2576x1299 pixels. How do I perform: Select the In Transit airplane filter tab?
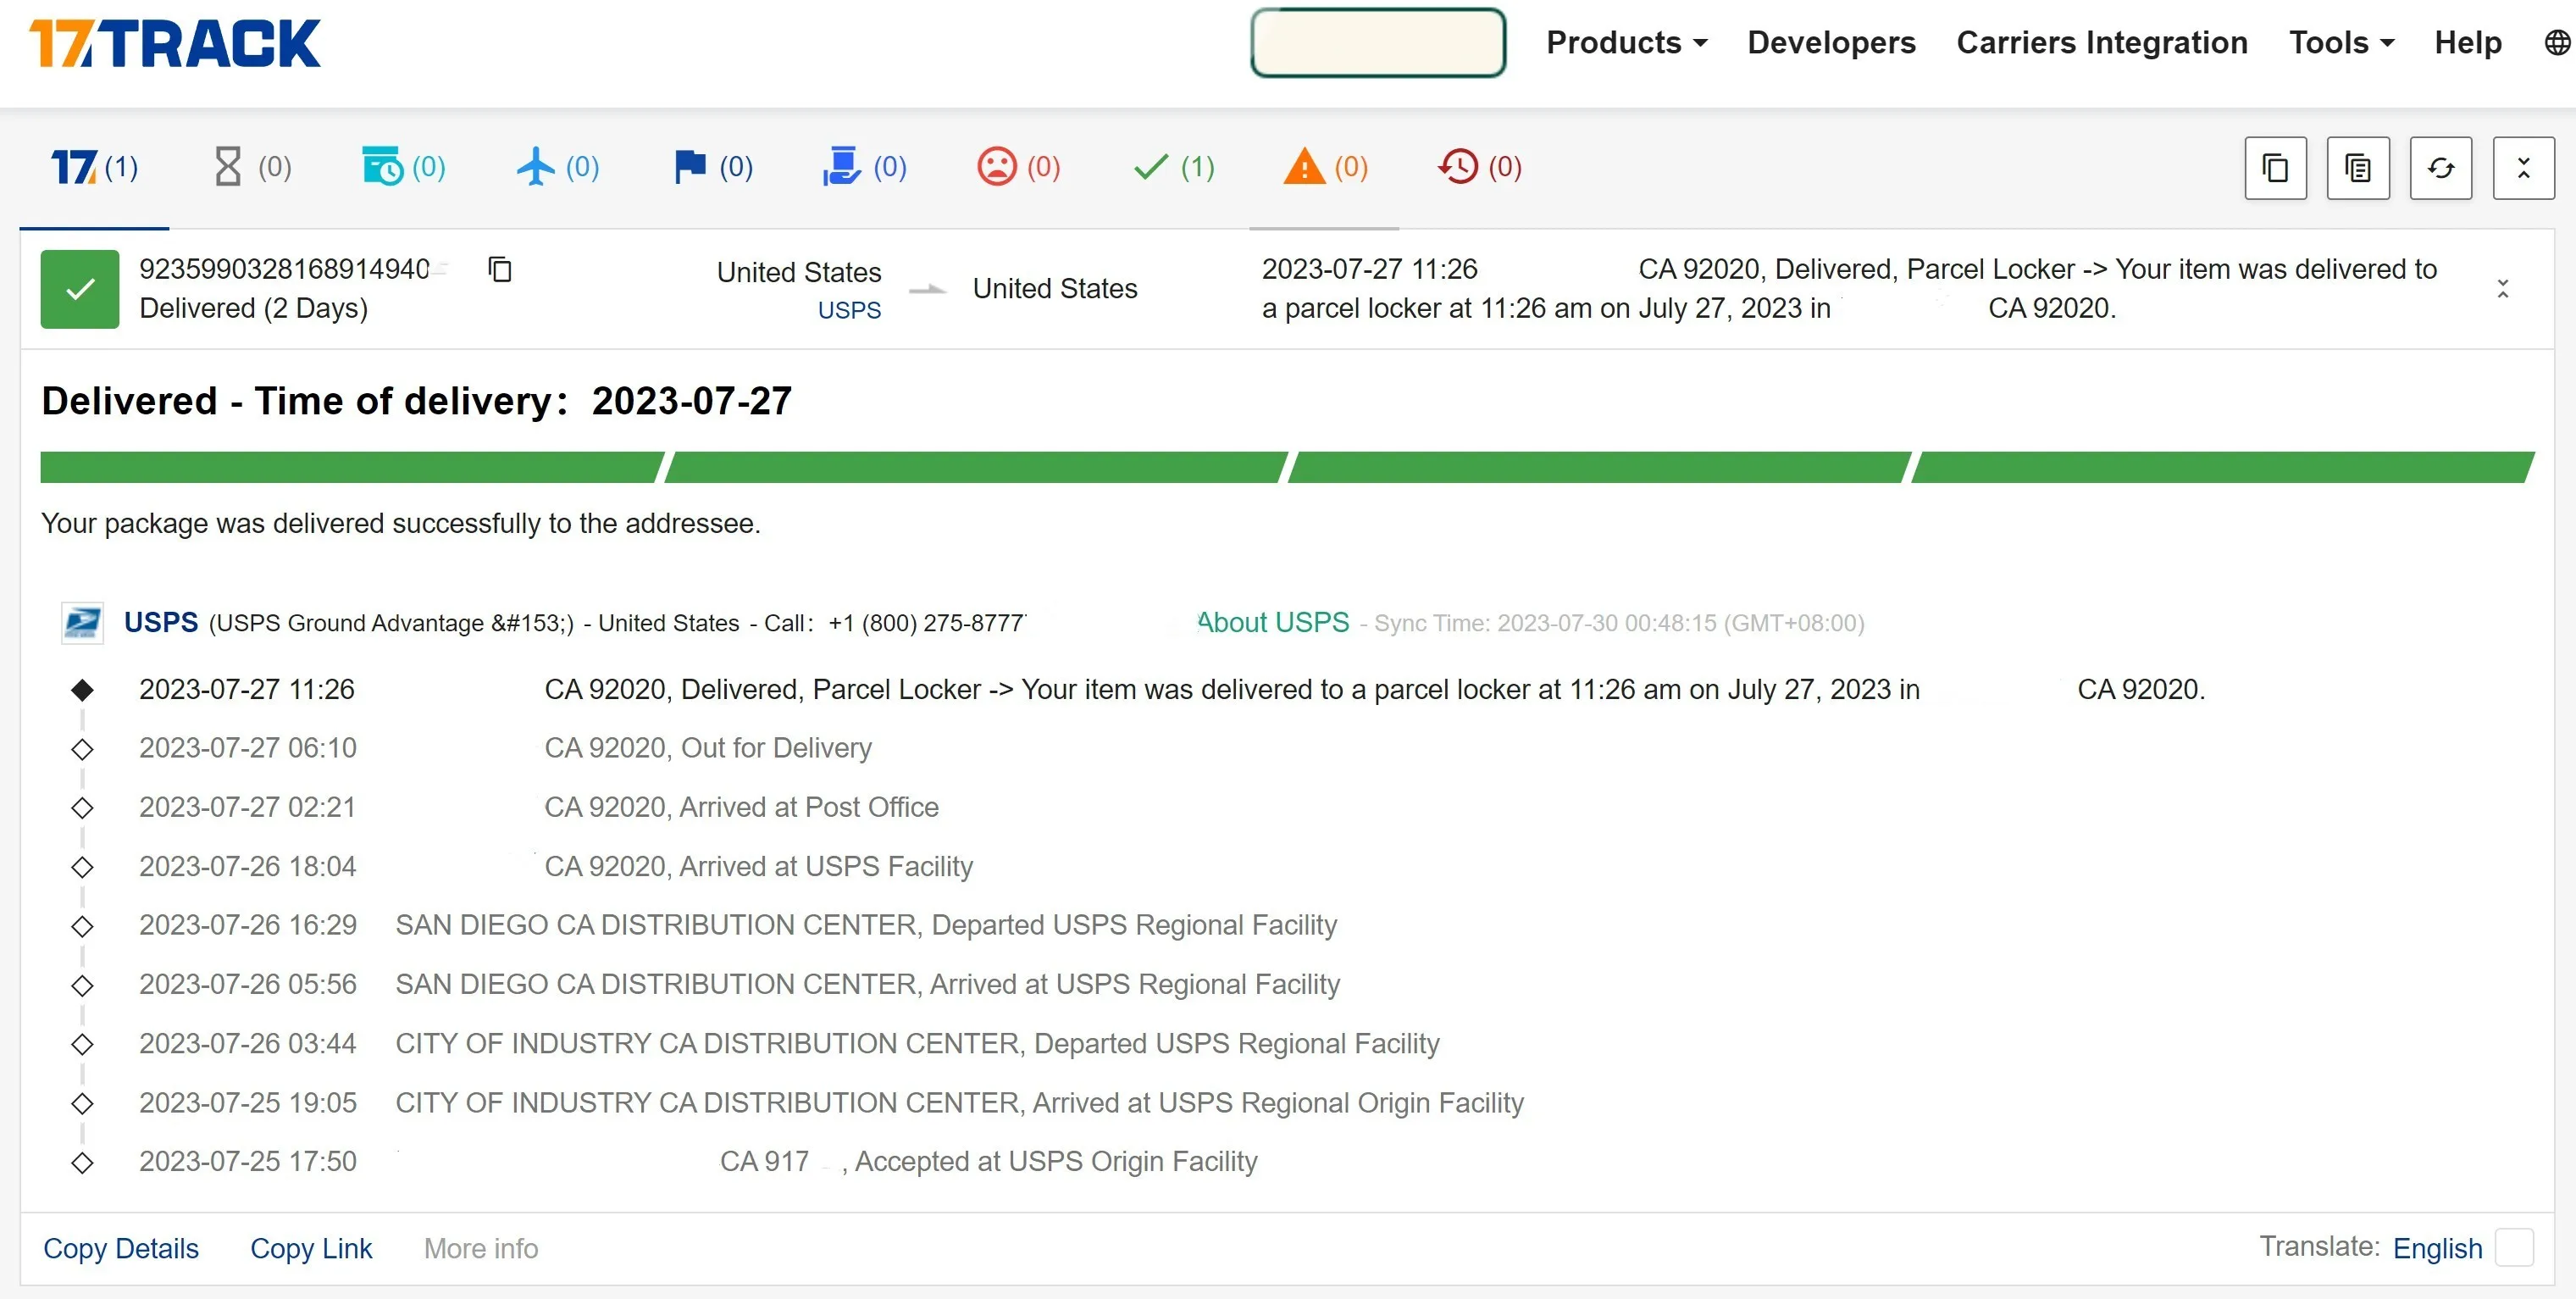click(558, 167)
